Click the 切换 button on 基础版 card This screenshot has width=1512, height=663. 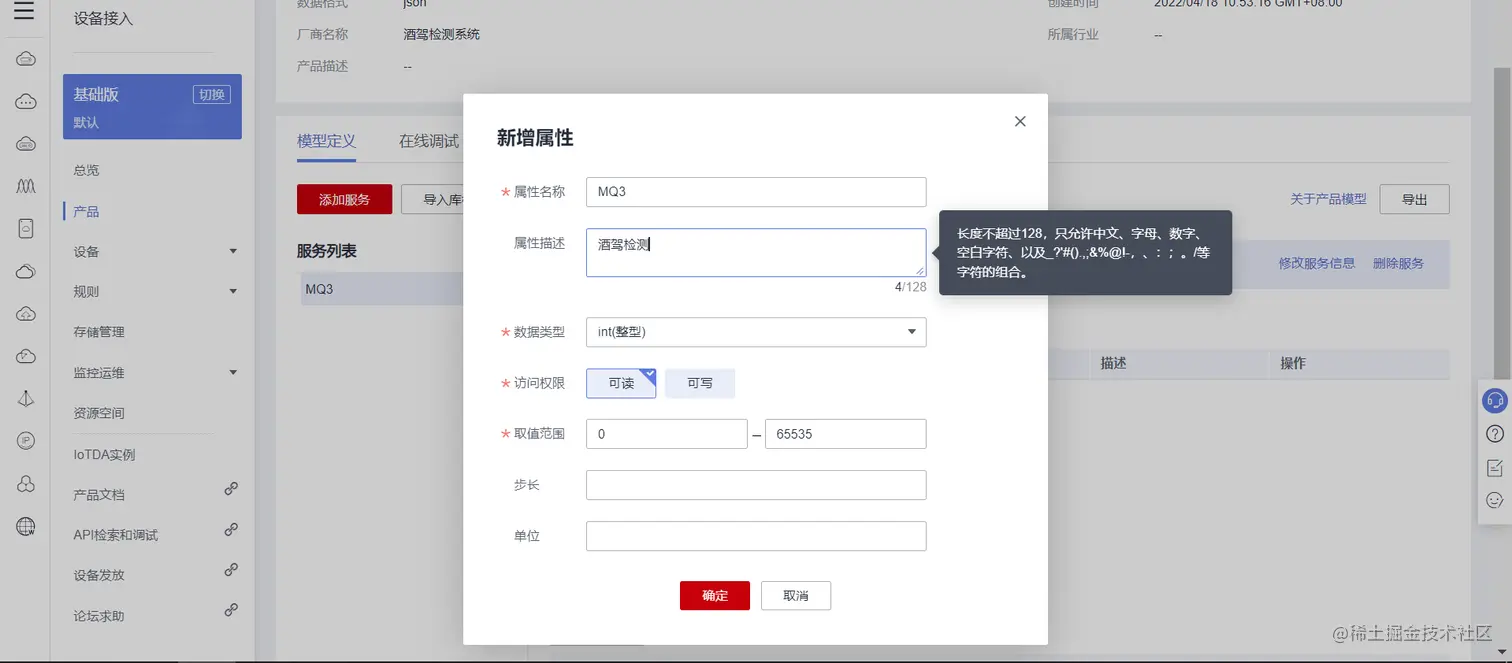point(211,94)
